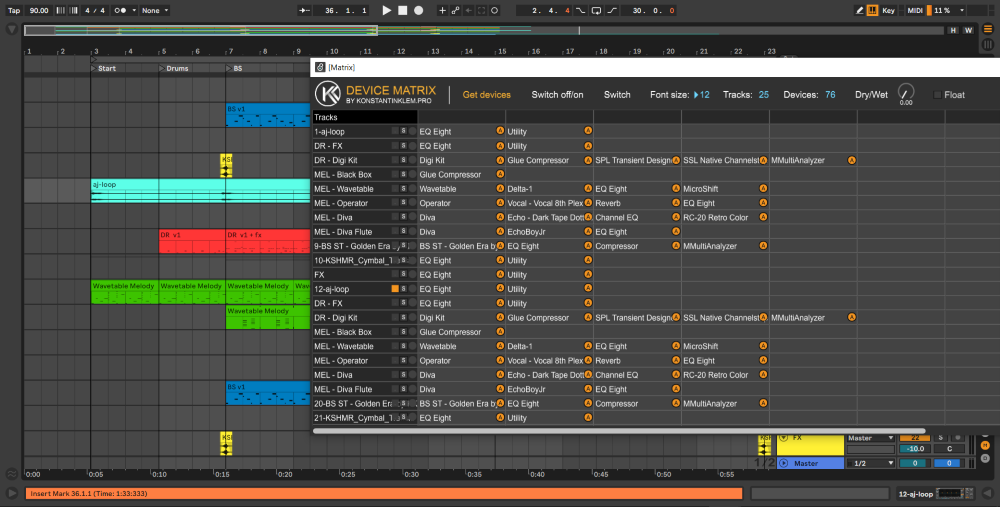Image resolution: width=1000 pixels, height=507 pixels.
Task: Click orange power icon next to Glue Compressor in Black Box row
Action: pos(500,175)
